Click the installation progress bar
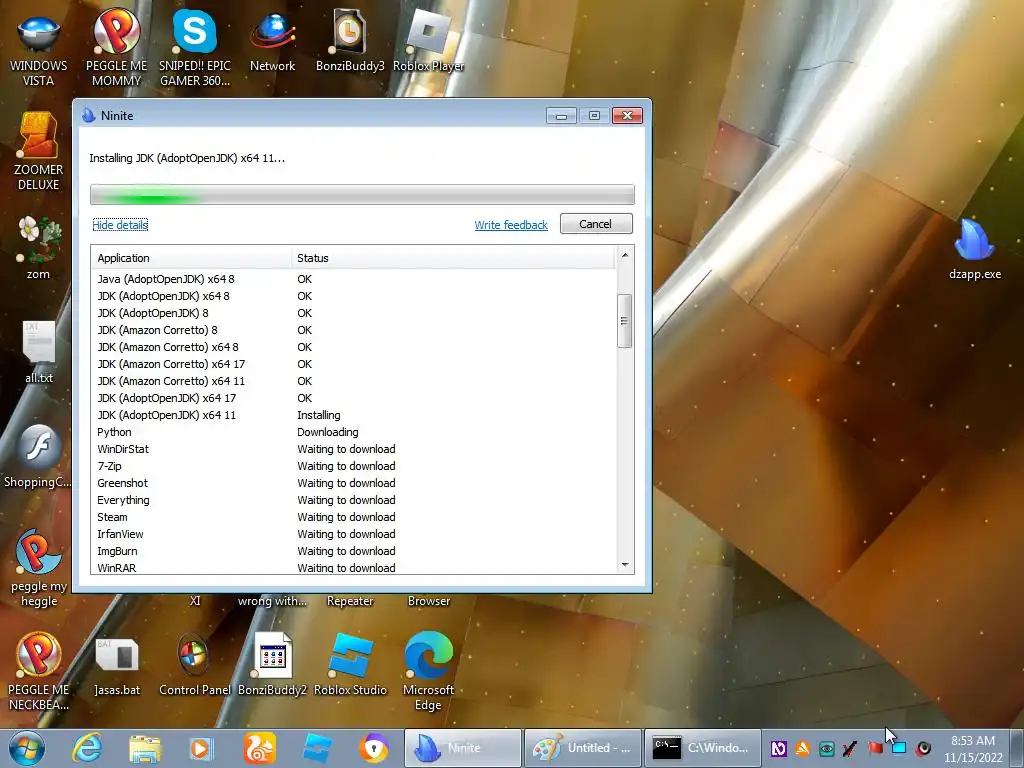The height and width of the screenshot is (768, 1024). (x=362, y=195)
